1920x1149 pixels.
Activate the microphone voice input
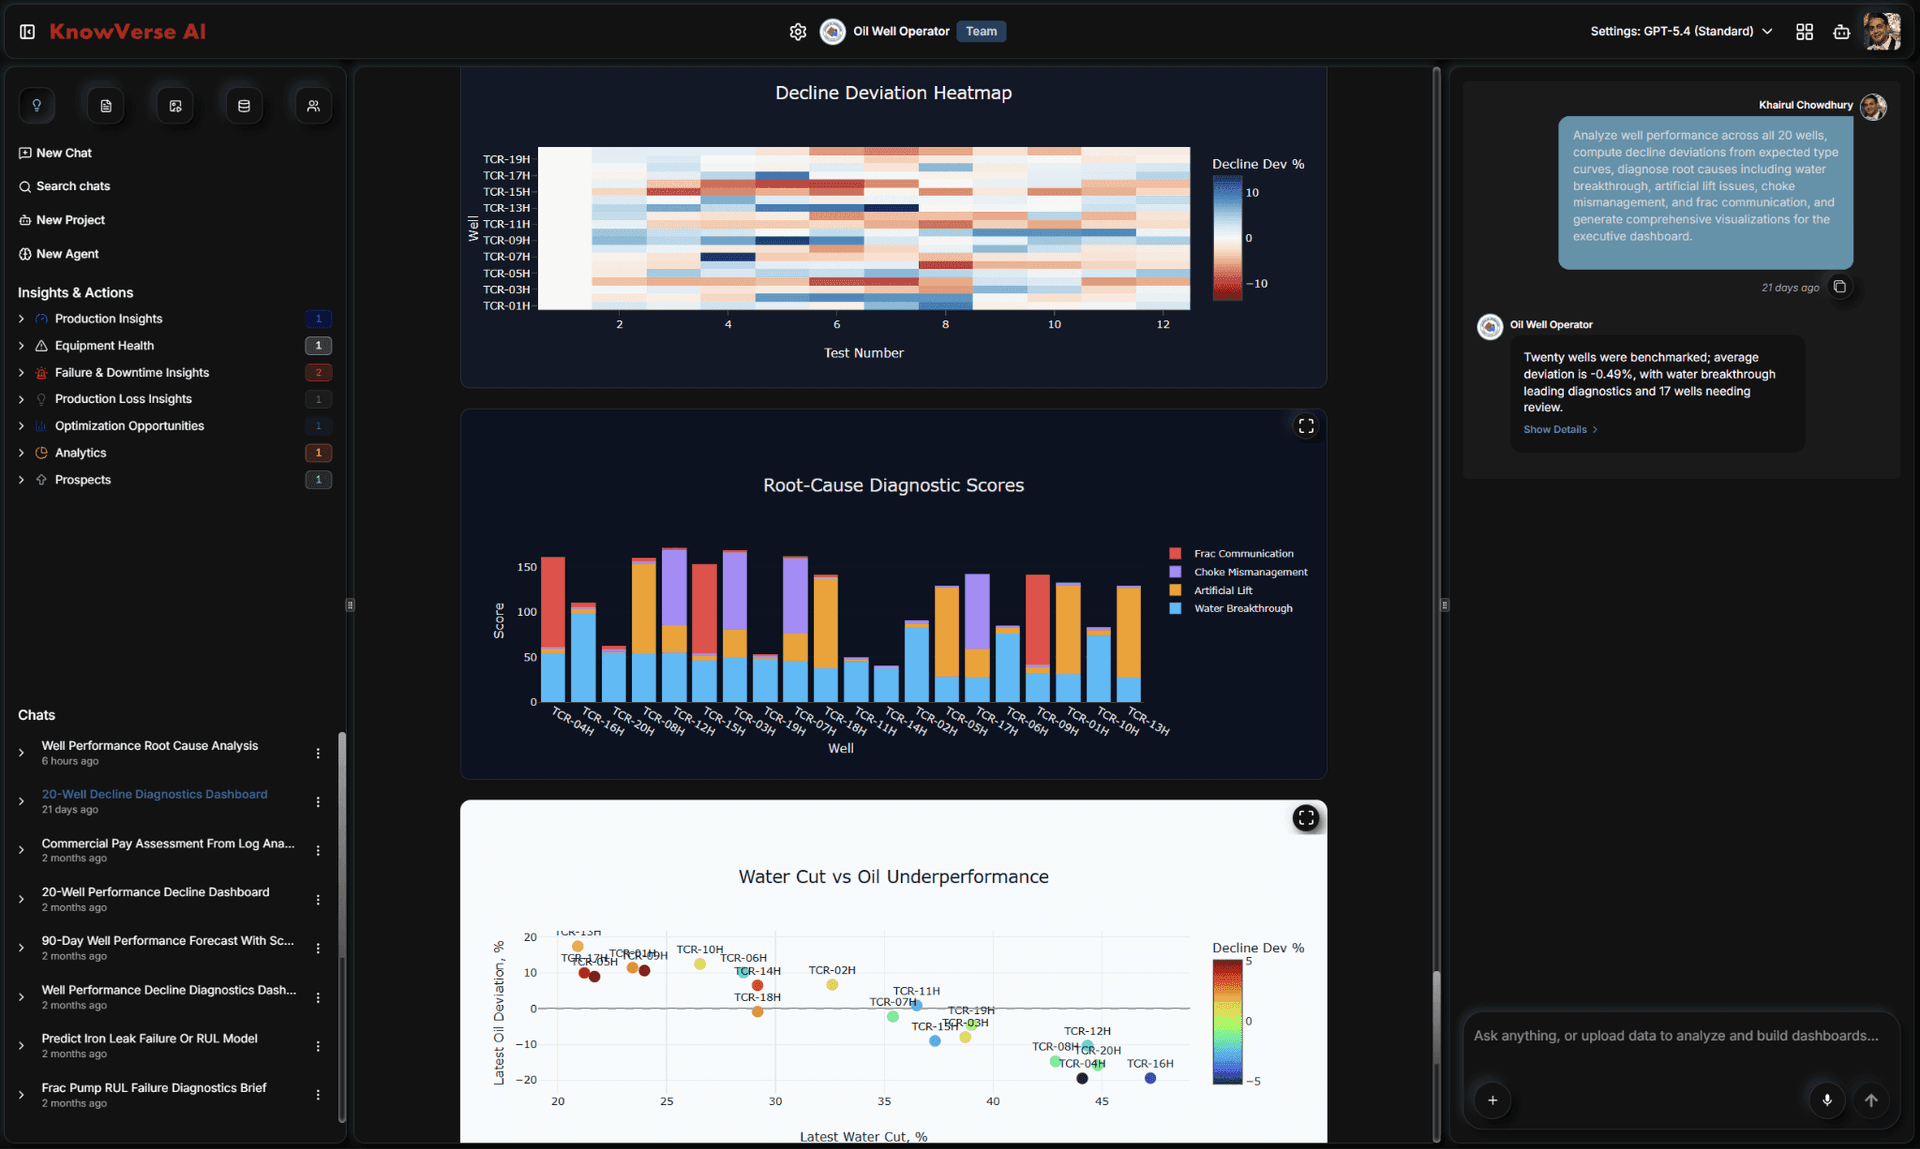pyautogui.click(x=1827, y=1100)
